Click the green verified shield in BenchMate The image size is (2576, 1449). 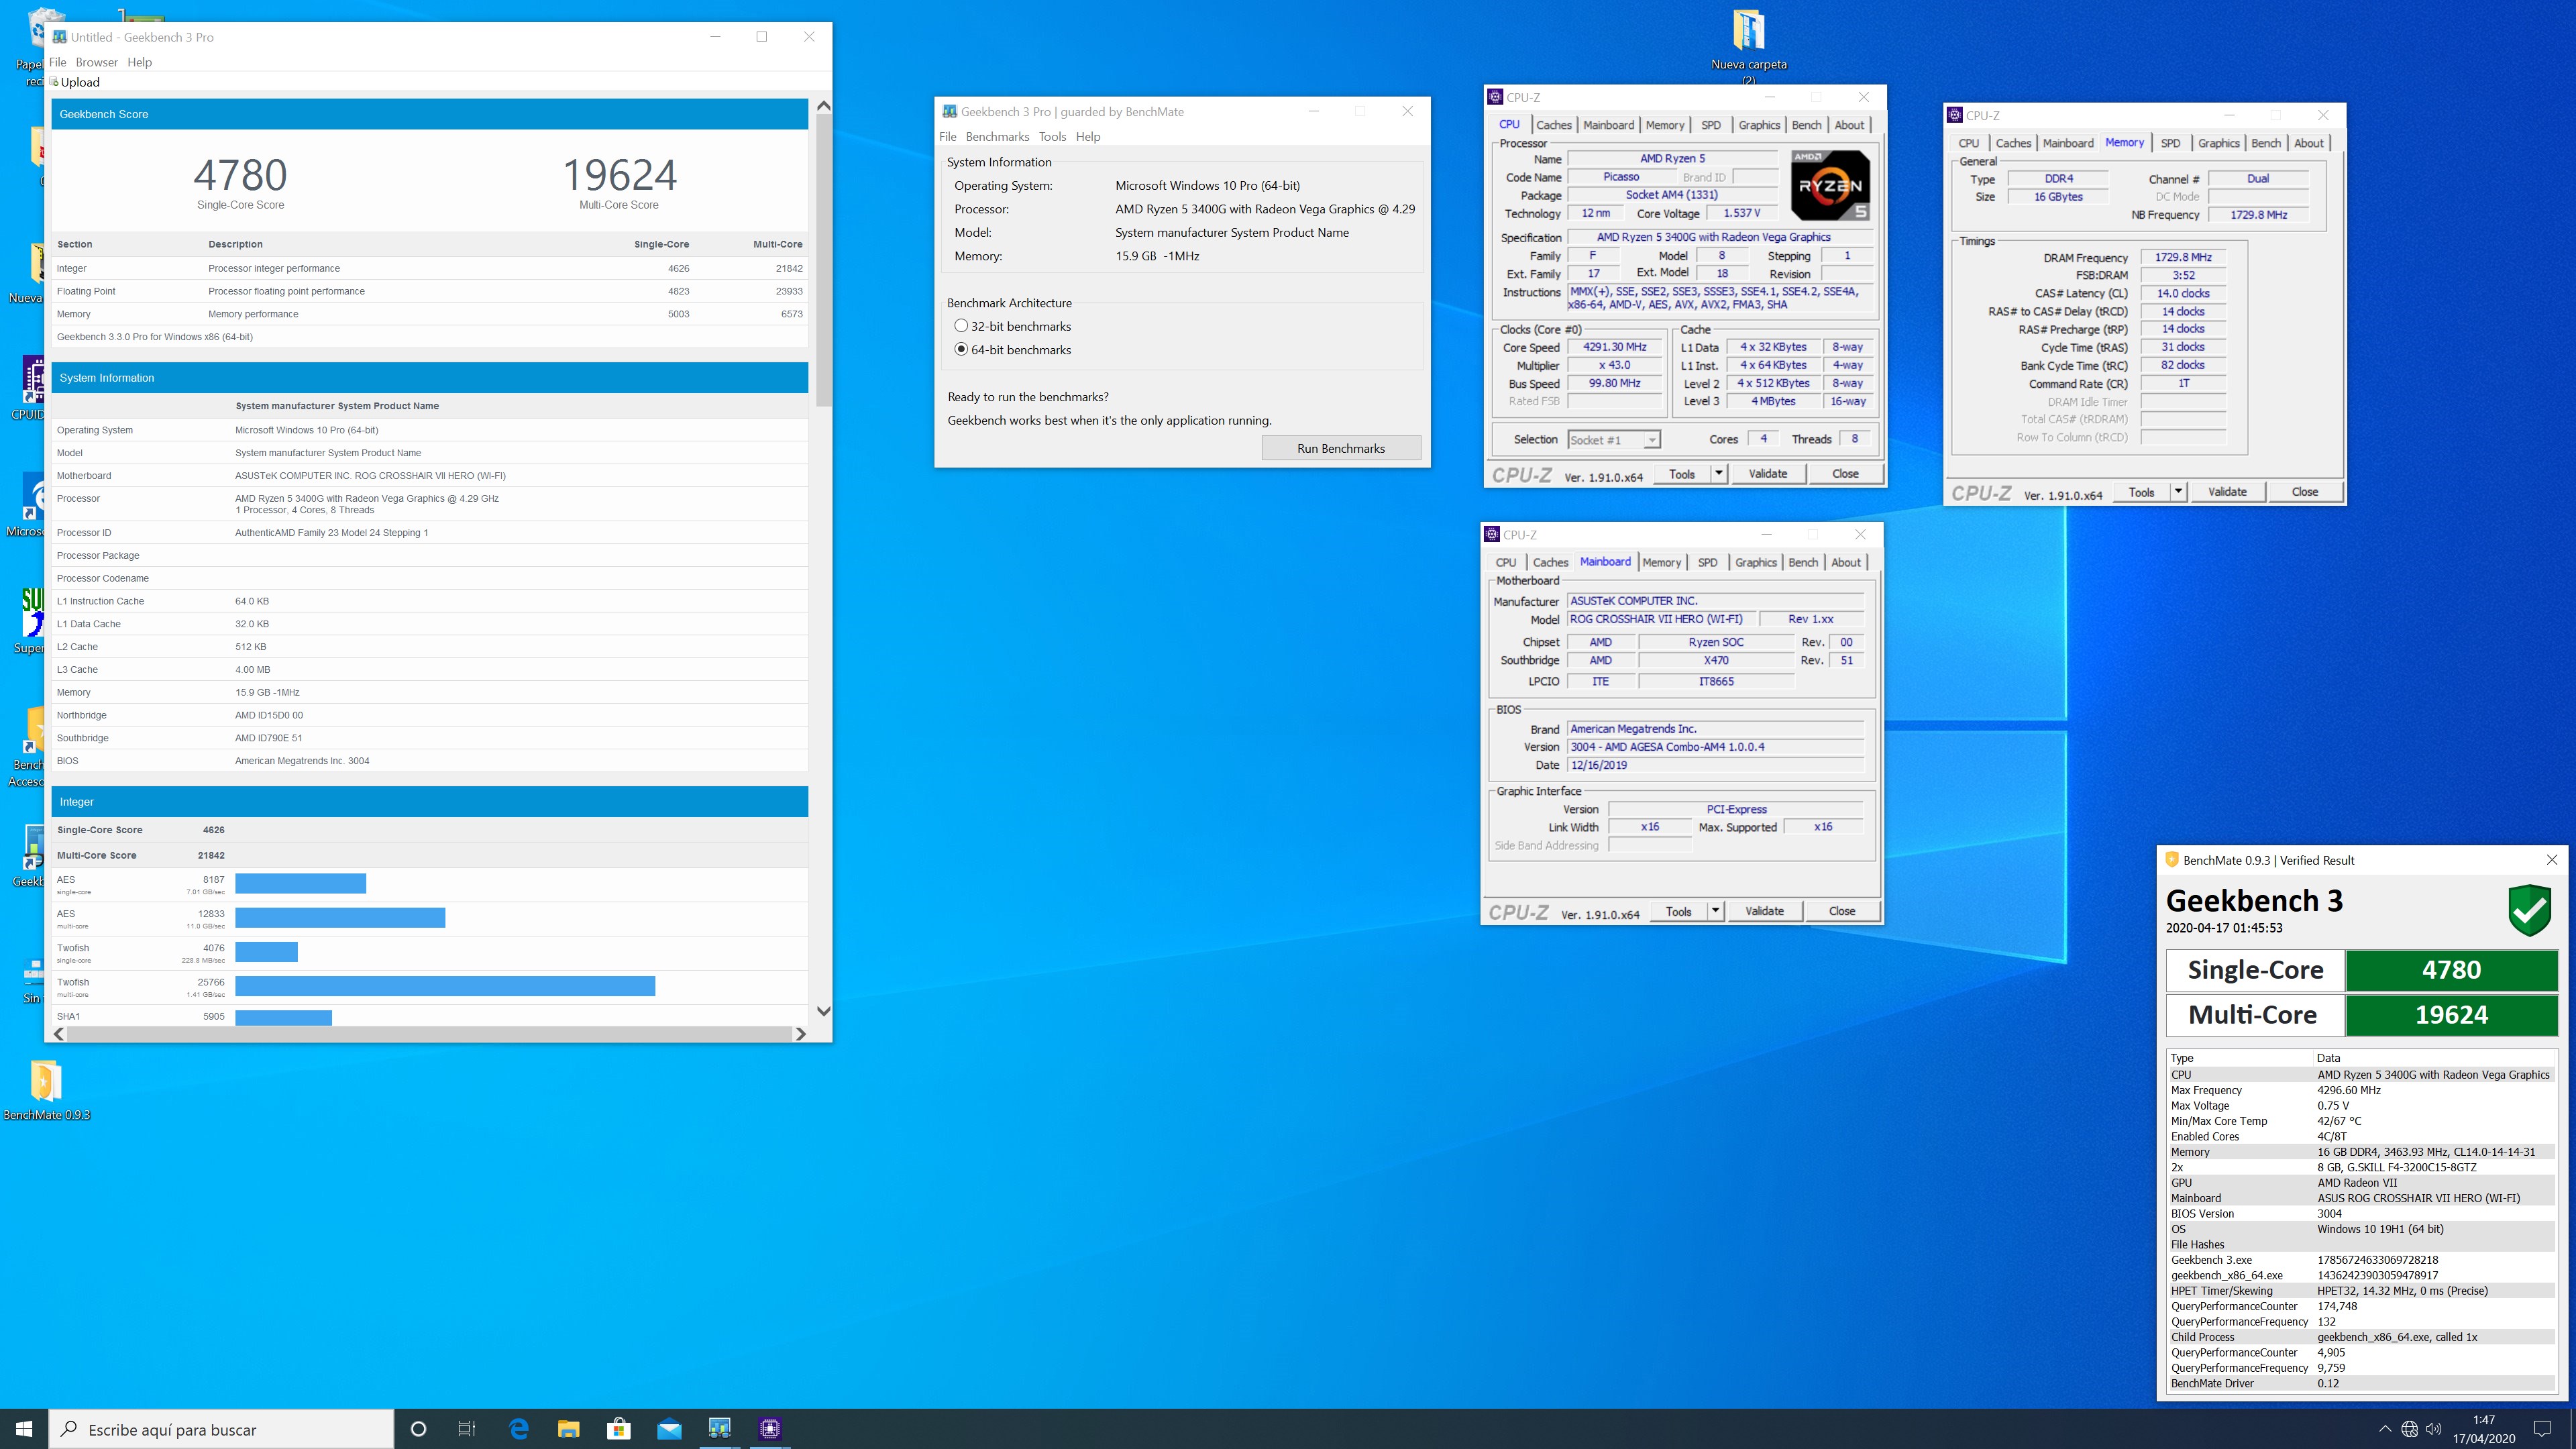(2529, 910)
